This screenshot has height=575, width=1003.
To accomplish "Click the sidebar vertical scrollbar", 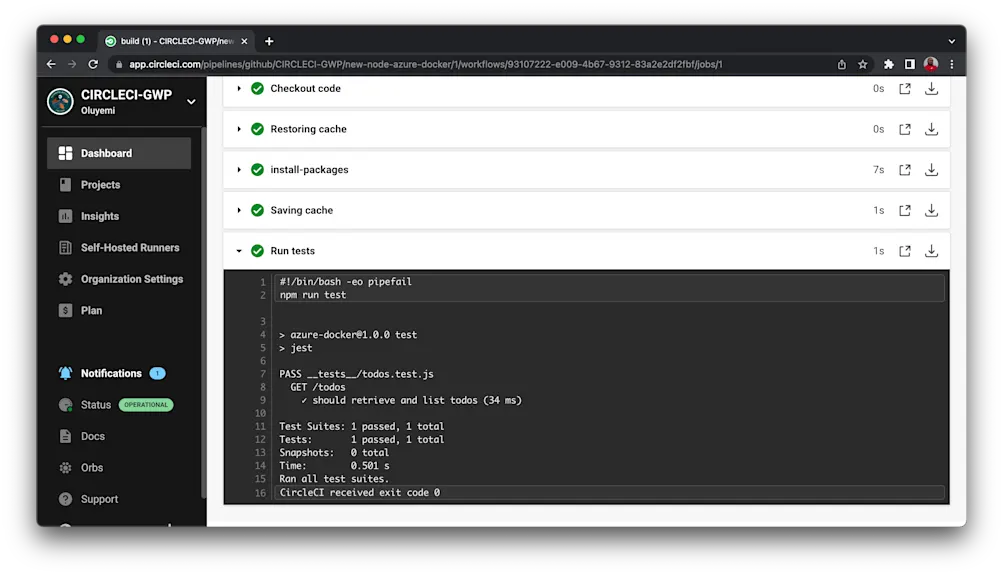I will click(x=203, y=312).
